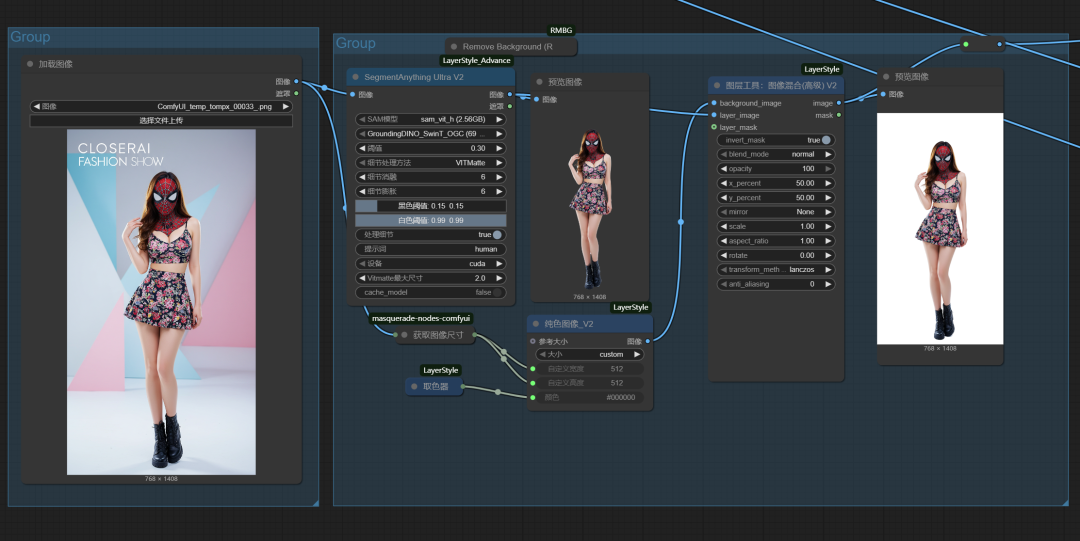This screenshot has width=1080, height=541.
Task: Open the transform_method lanczos combo
Action: [776, 269]
